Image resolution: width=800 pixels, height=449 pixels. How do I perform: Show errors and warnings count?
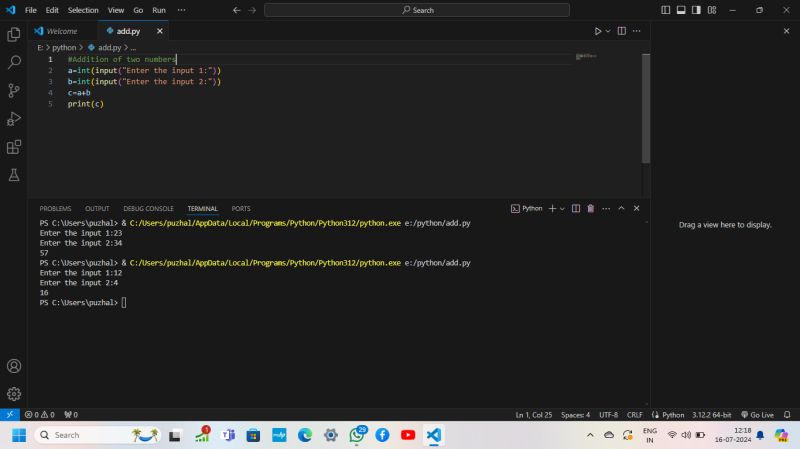pos(39,415)
